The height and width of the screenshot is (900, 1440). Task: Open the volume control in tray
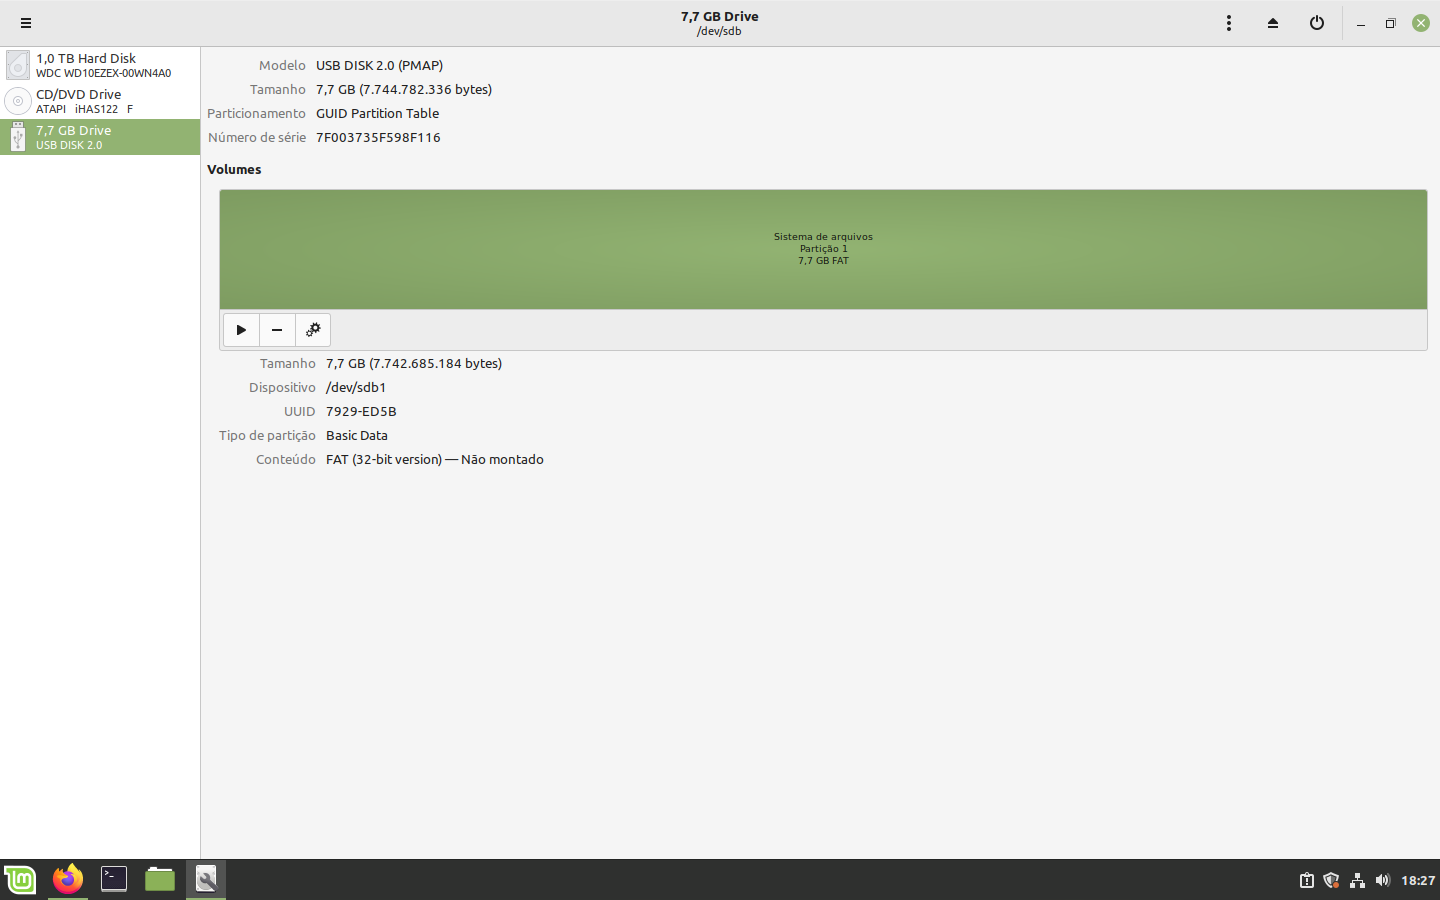point(1382,880)
